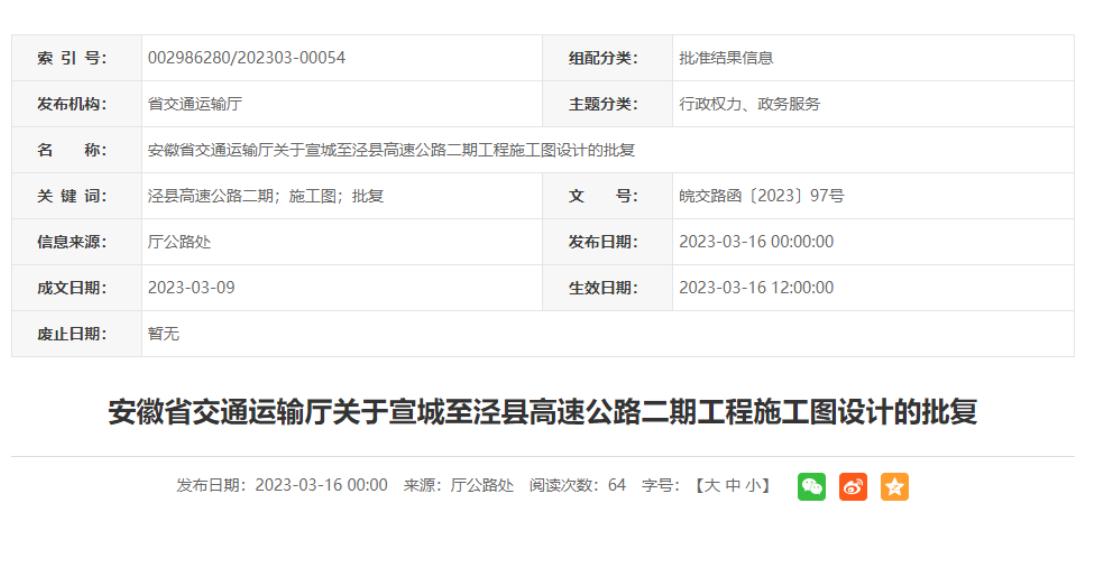This screenshot has height=570, width=1095.
Task: Click written date 2023-03-09
Action: 191,288
